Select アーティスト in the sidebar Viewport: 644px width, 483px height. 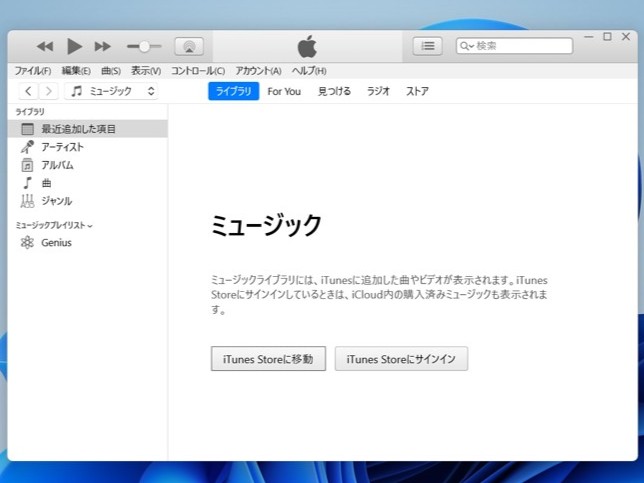coord(87,147)
